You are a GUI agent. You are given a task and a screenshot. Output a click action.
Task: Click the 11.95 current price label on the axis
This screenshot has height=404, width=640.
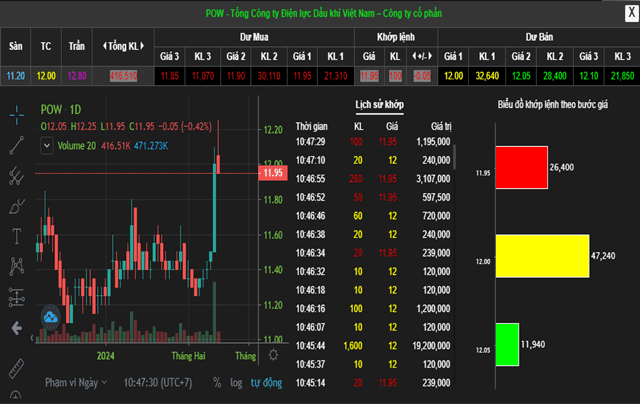(x=273, y=173)
